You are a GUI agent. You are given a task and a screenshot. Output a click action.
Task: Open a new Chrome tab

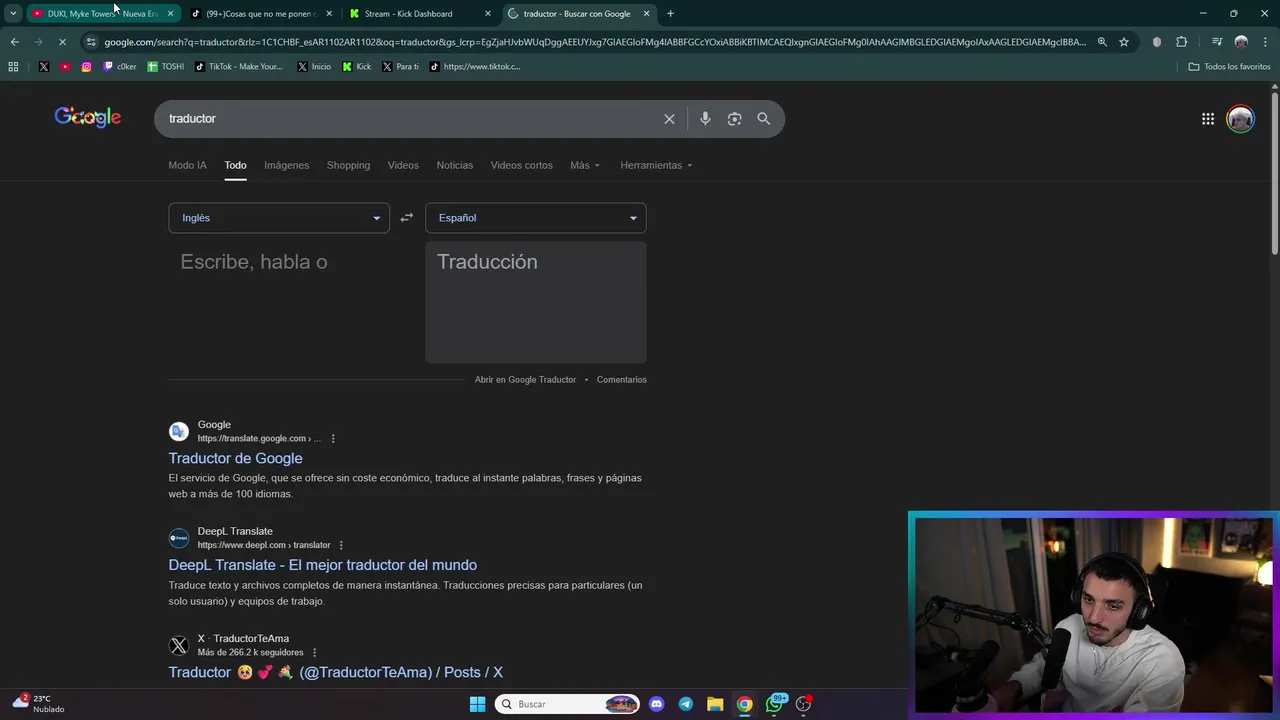pos(670,14)
